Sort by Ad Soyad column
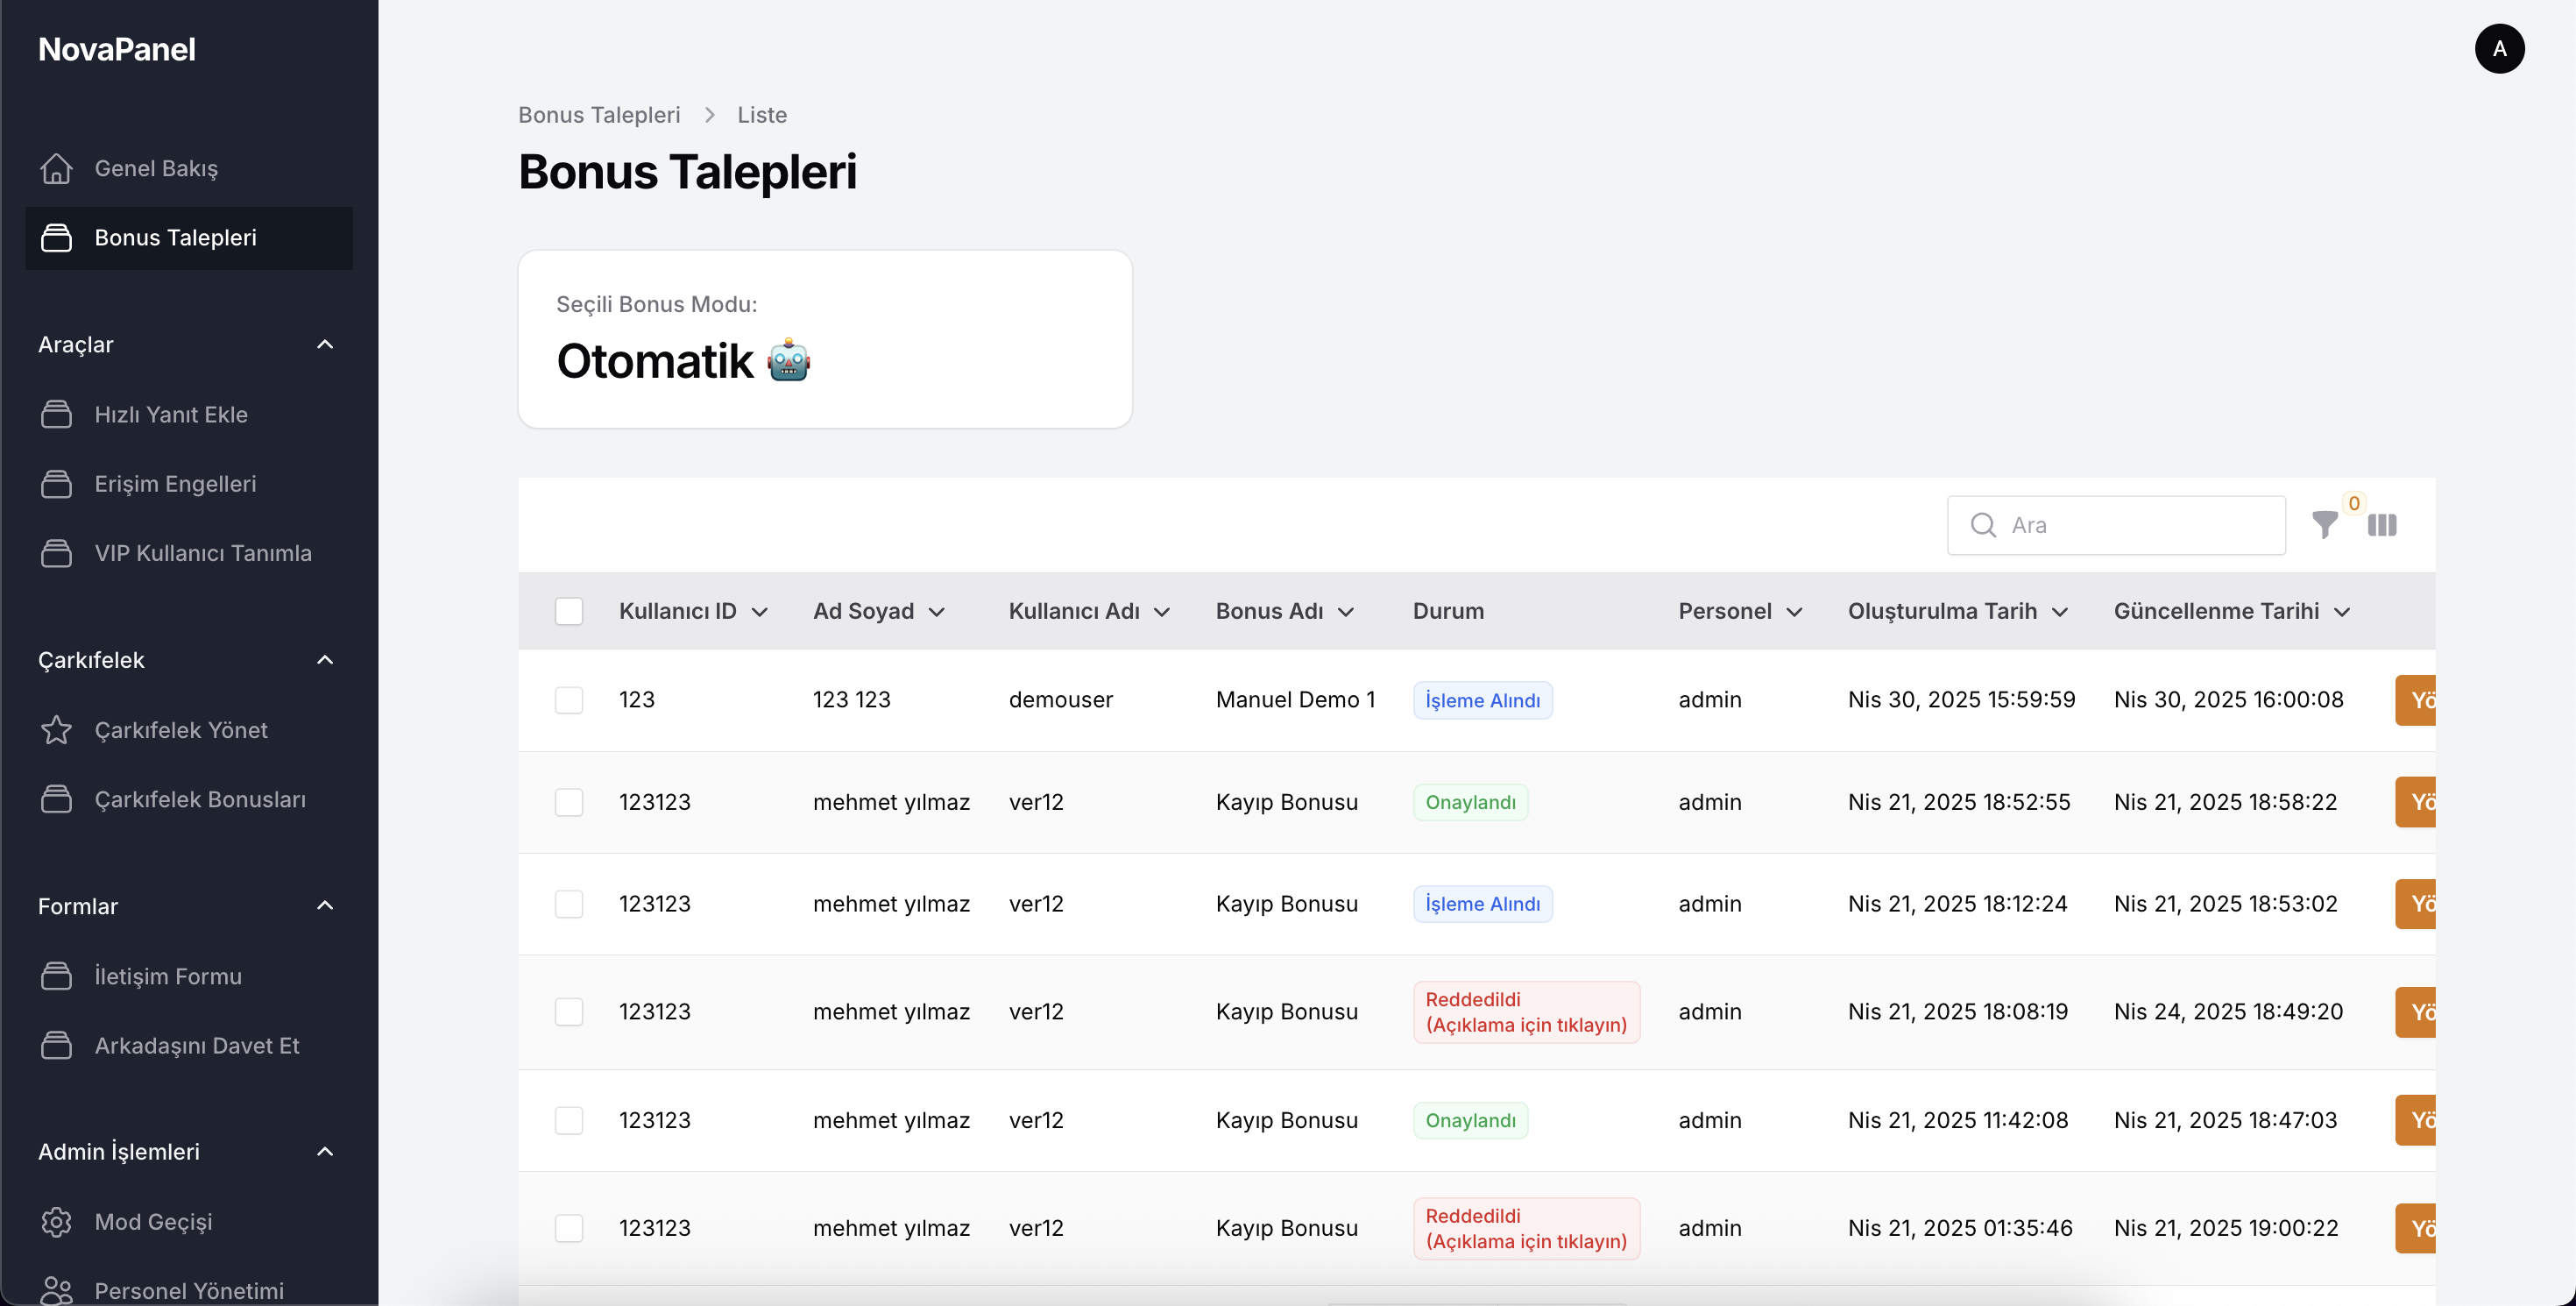 coord(879,611)
